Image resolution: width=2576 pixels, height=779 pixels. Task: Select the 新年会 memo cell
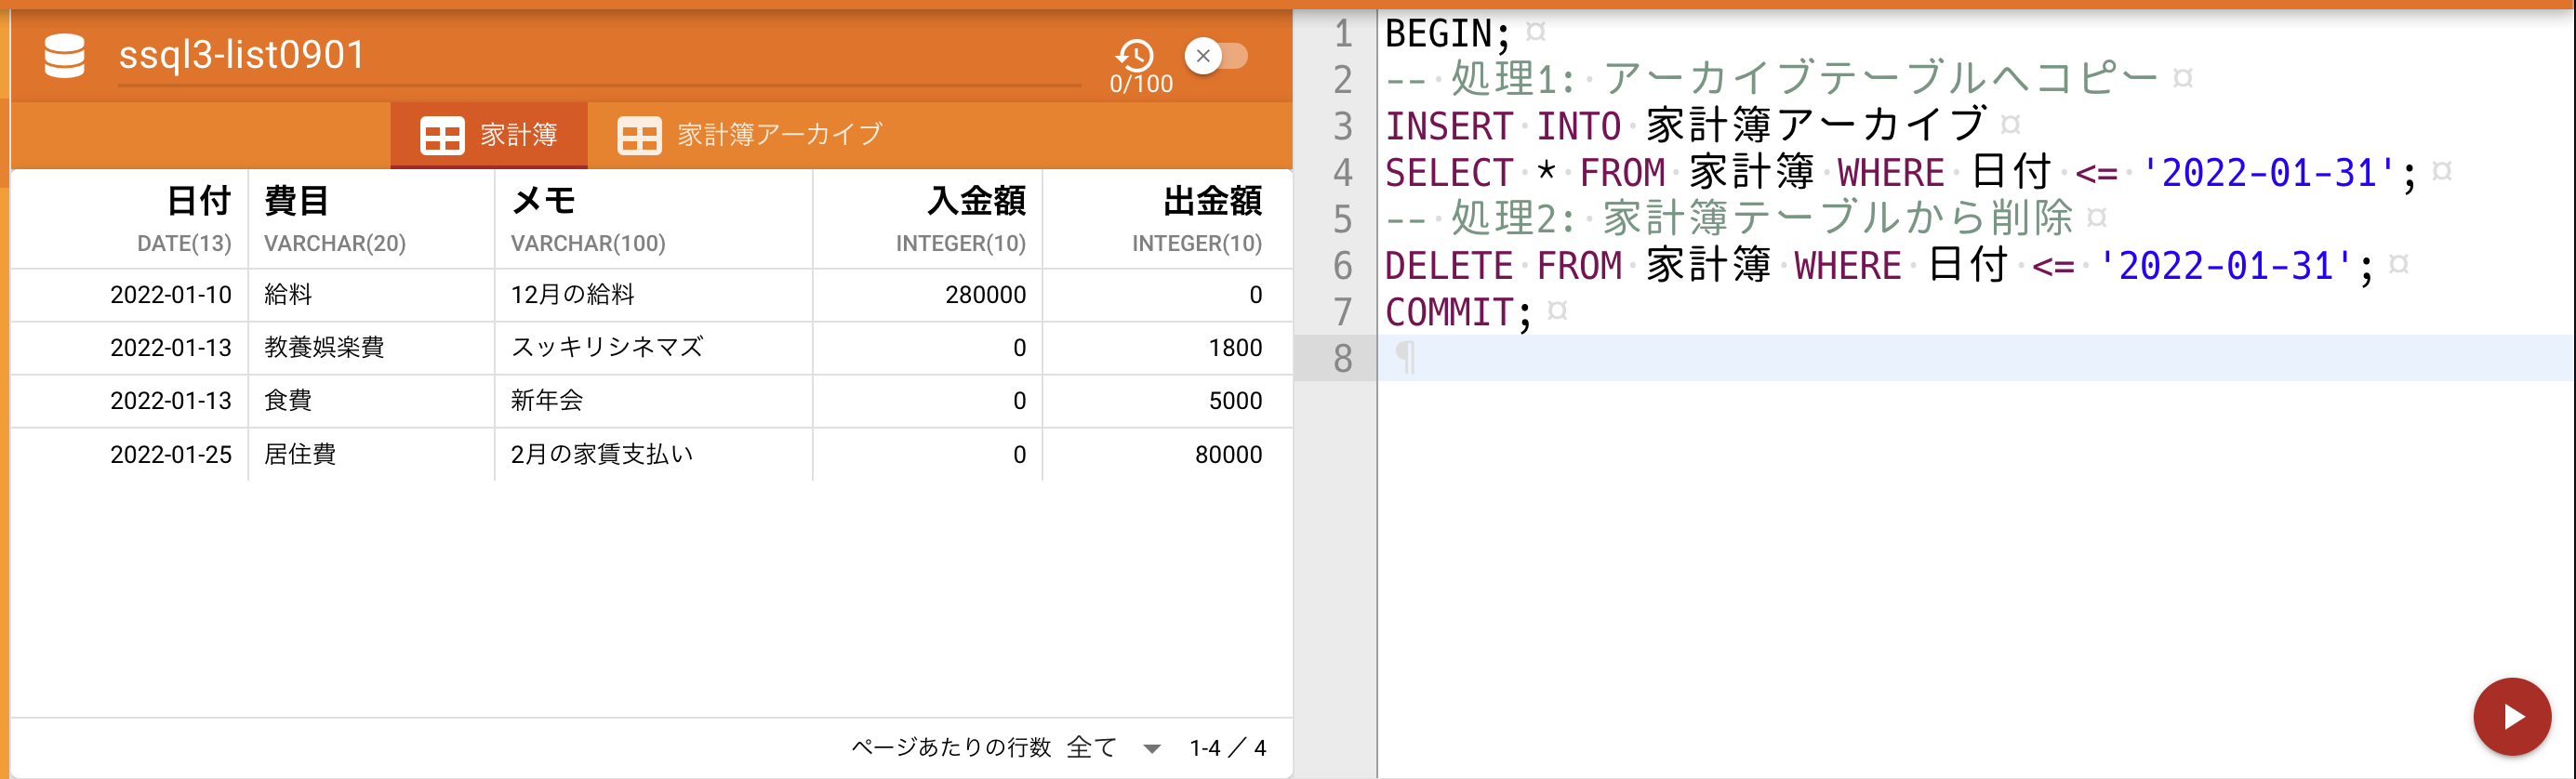[654, 401]
